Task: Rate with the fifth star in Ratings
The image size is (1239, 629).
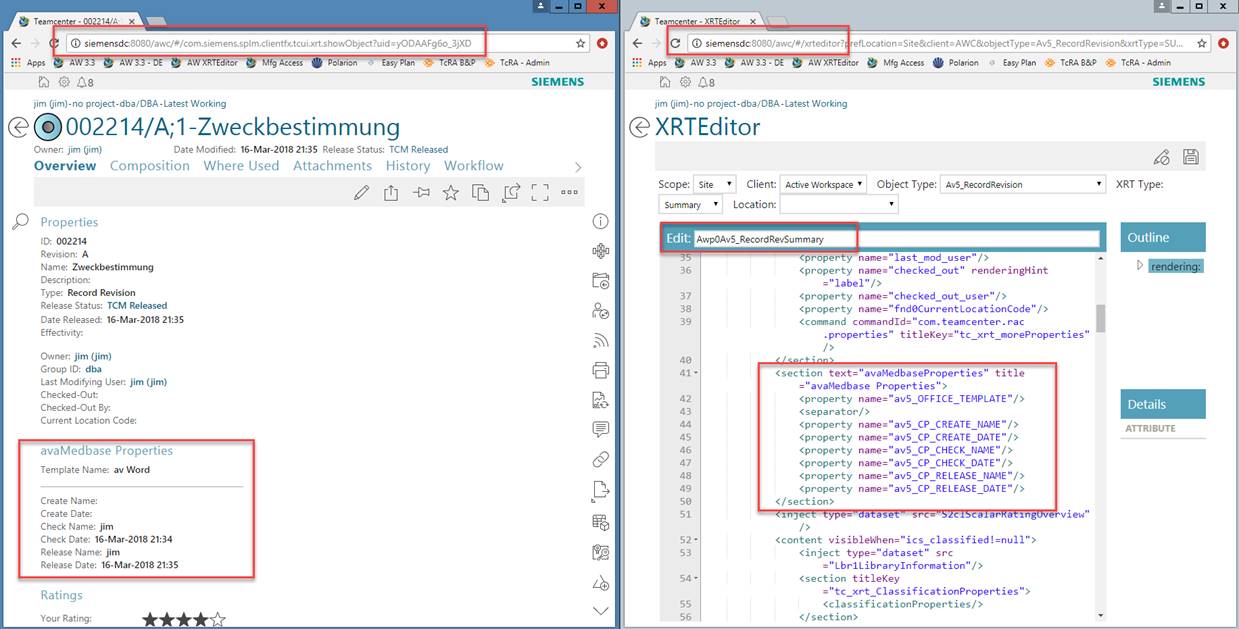Action: click(x=219, y=620)
